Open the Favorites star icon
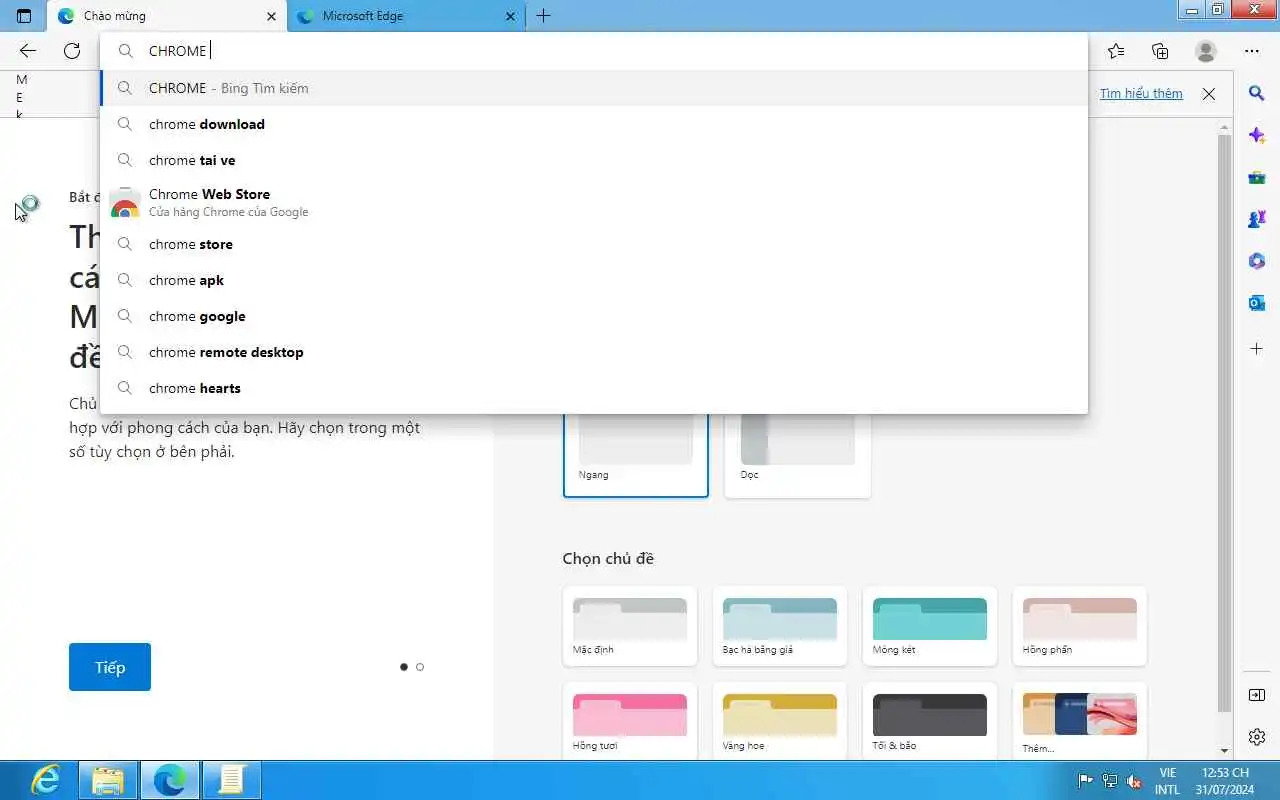Viewport: 1280px width, 800px height. (1116, 51)
